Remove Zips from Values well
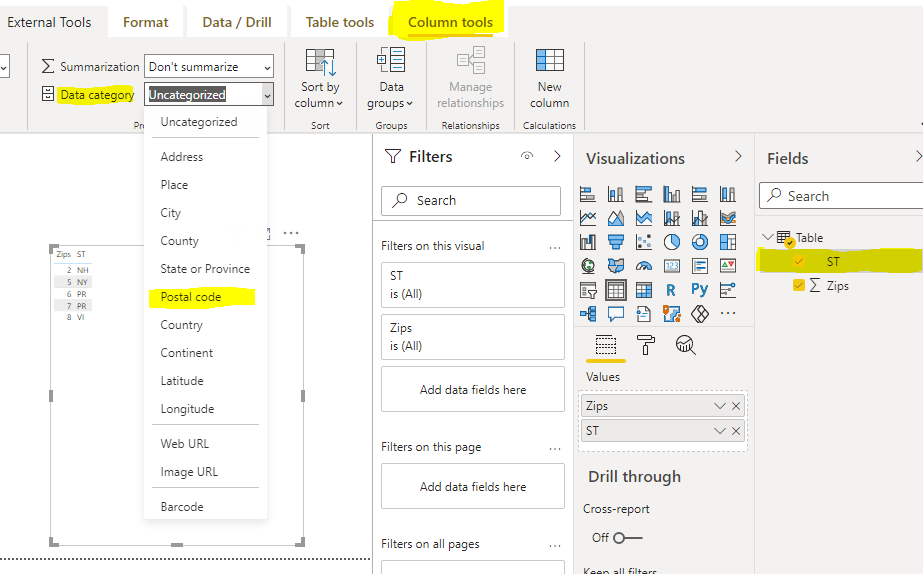The width and height of the screenshot is (923, 574). pyautogui.click(x=736, y=406)
